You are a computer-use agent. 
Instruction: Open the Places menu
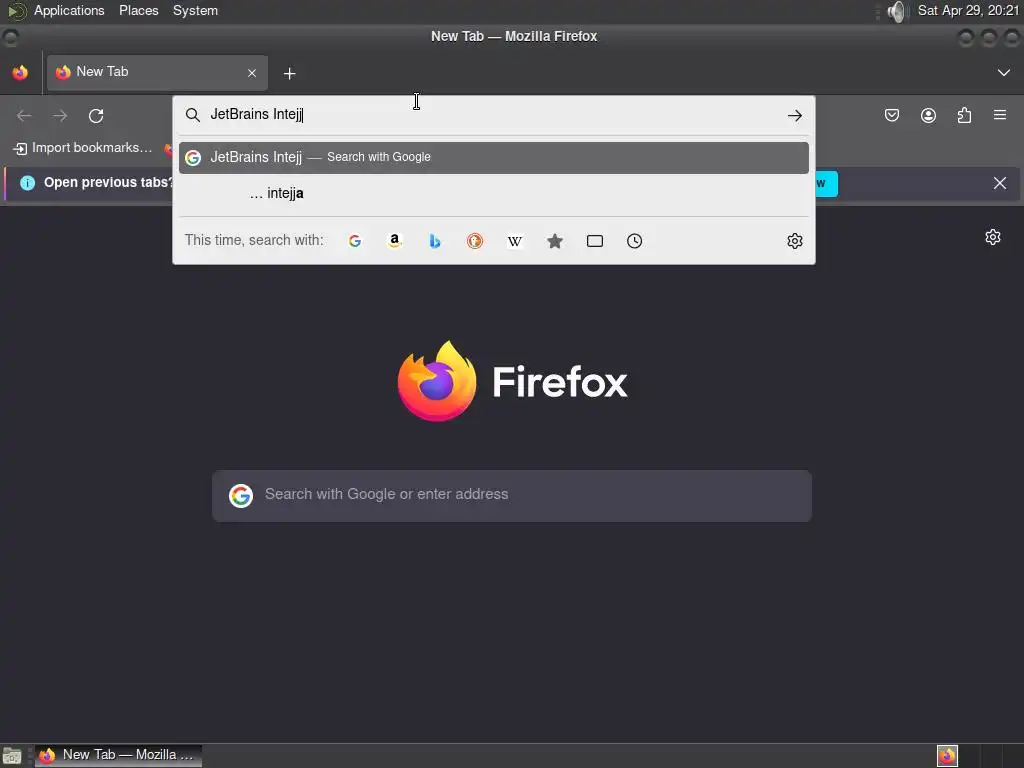point(138,10)
